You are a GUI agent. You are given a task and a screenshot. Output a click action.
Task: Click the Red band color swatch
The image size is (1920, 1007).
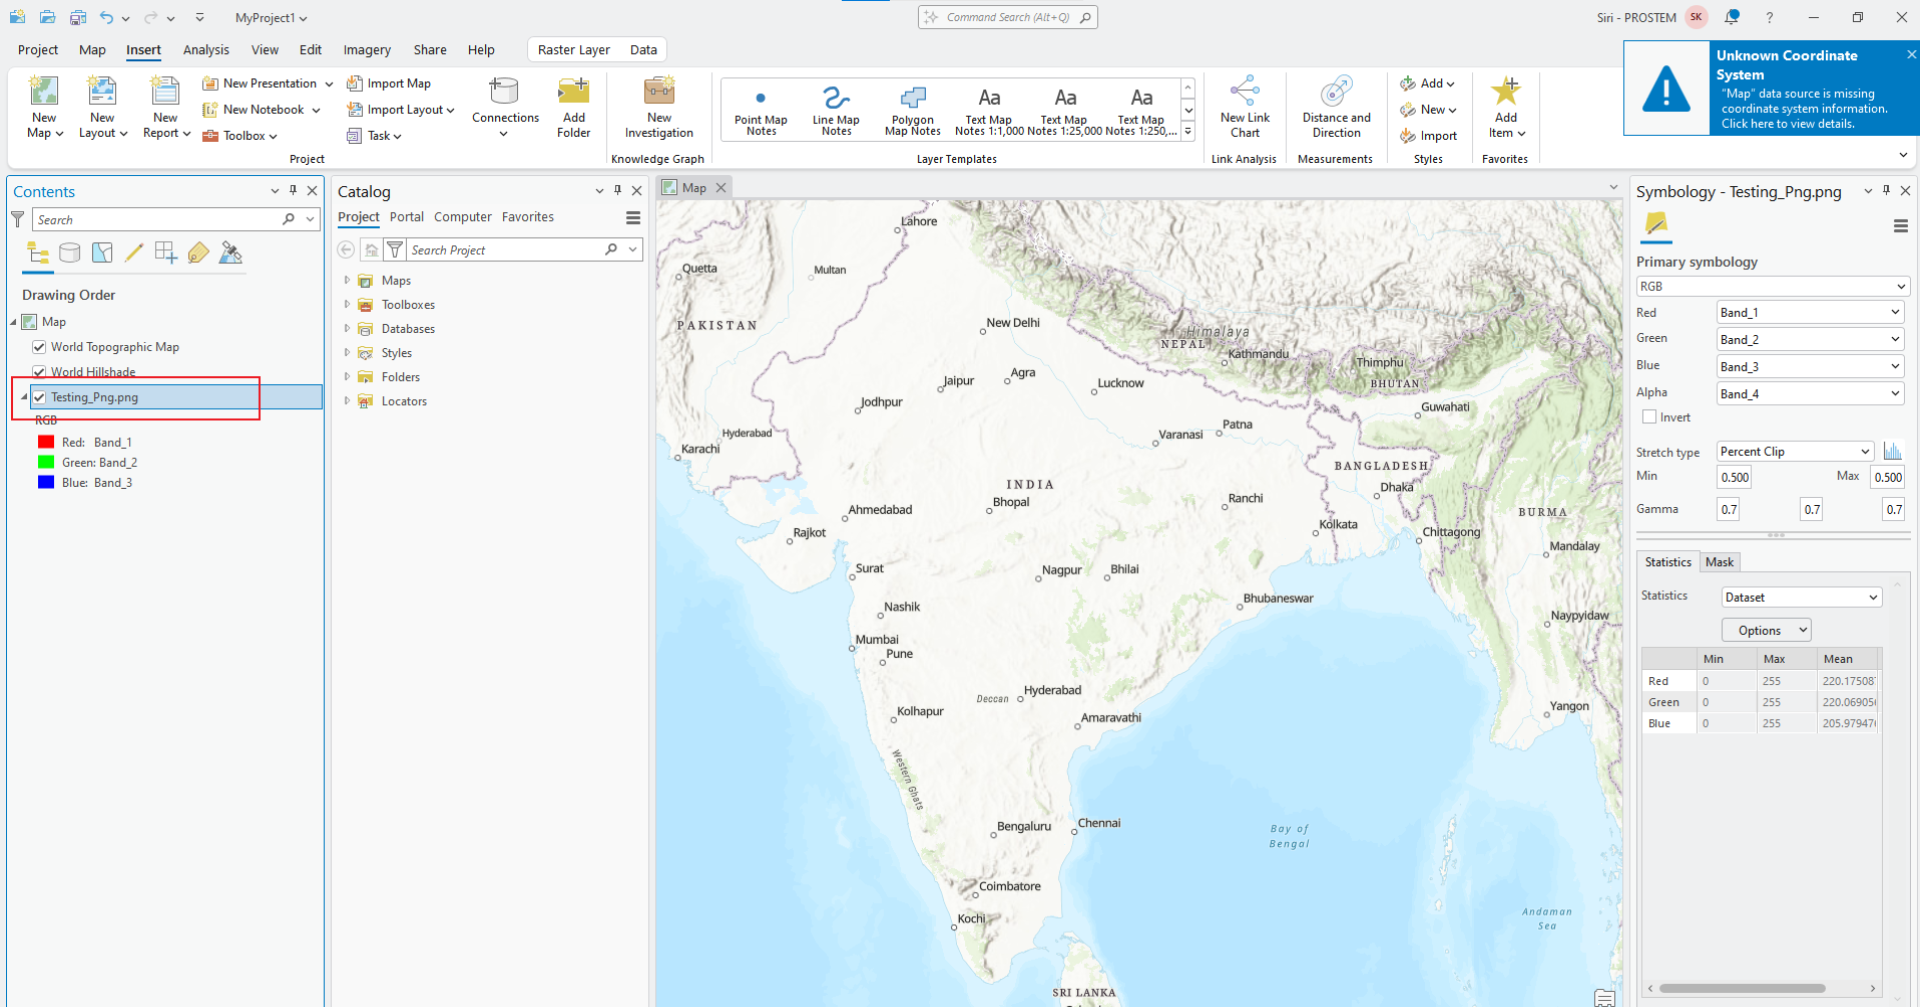[x=46, y=442]
